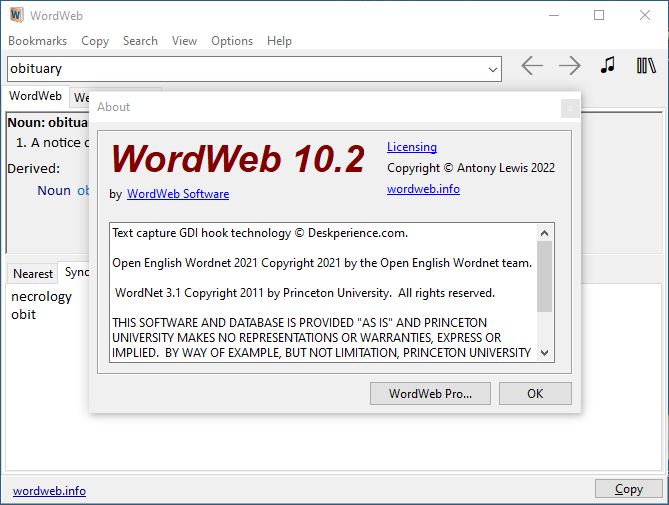Close the About dialog
Image resolution: width=669 pixels, height=505 pixels.
[x=570, y=108]
